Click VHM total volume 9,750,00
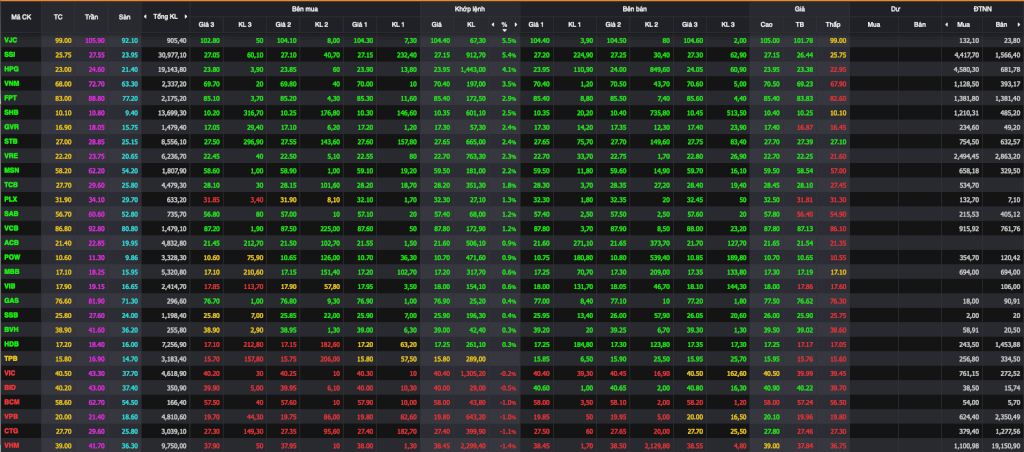This screenshot has width=1024, height=452. 175,444
